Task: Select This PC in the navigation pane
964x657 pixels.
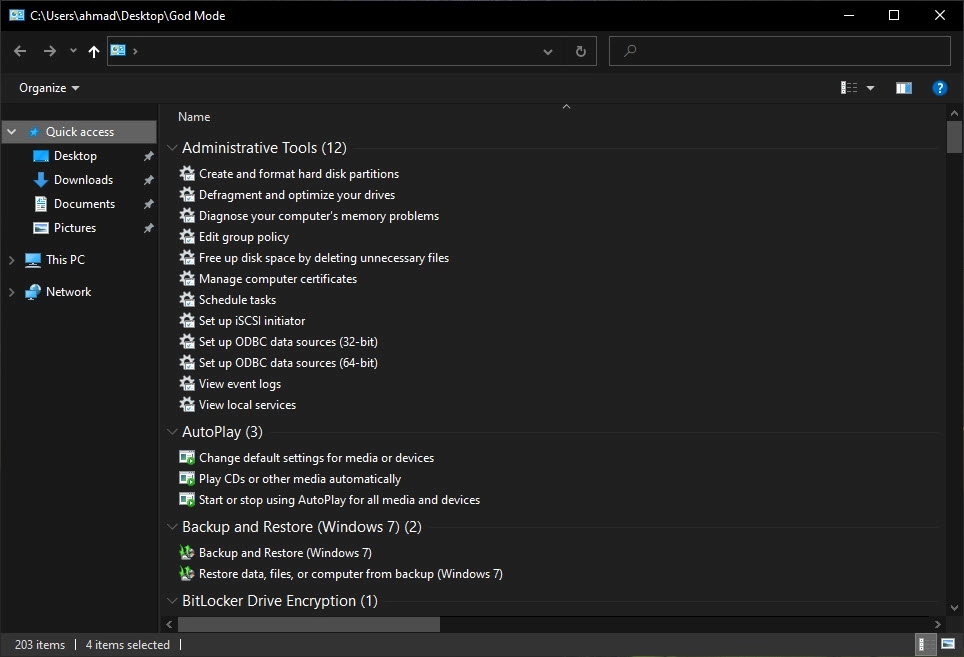Action: [65, 259]
